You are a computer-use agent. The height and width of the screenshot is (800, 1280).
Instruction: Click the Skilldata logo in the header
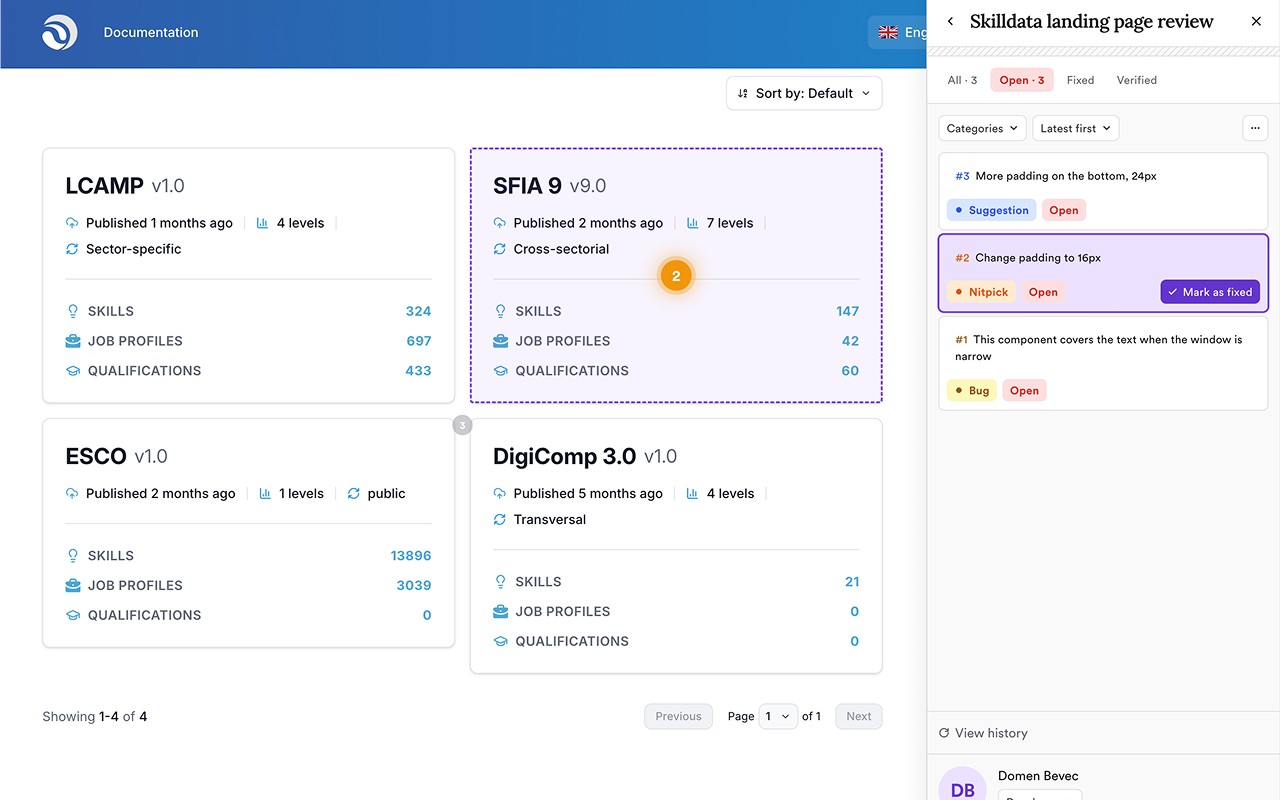[59, 33]
